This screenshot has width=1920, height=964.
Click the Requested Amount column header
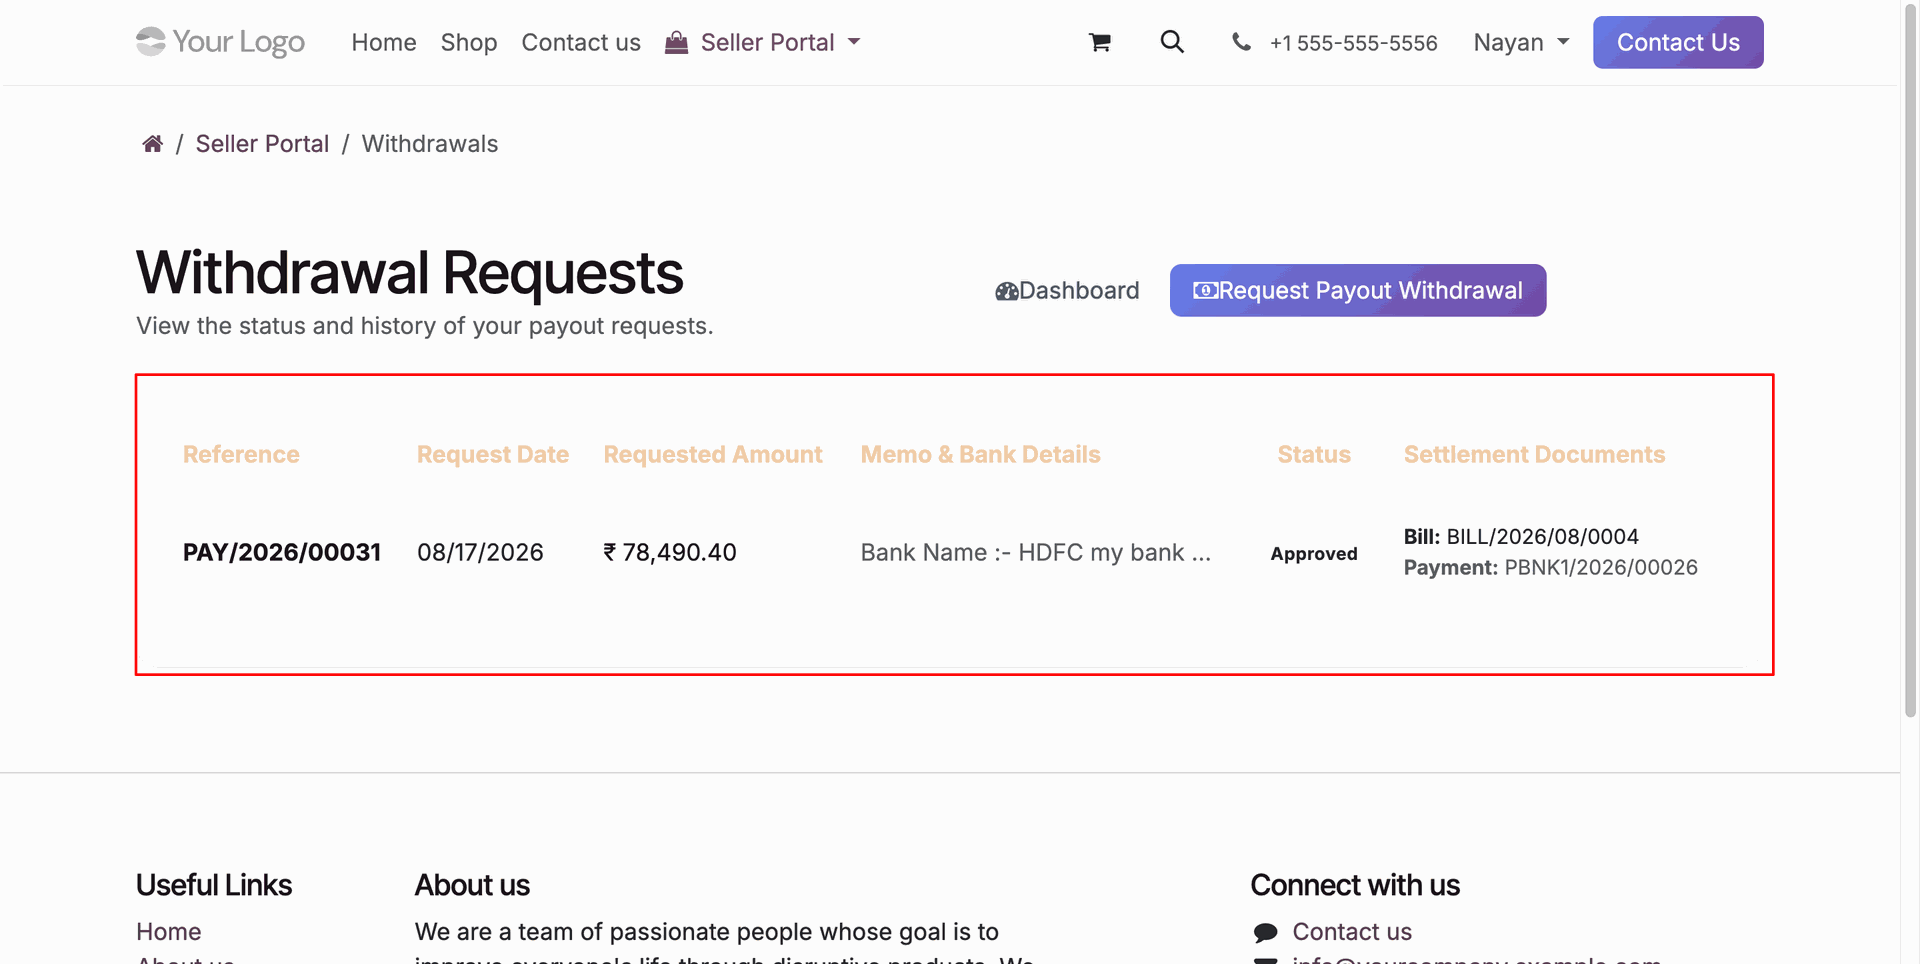pyautogui.click(x=713, y=454)
